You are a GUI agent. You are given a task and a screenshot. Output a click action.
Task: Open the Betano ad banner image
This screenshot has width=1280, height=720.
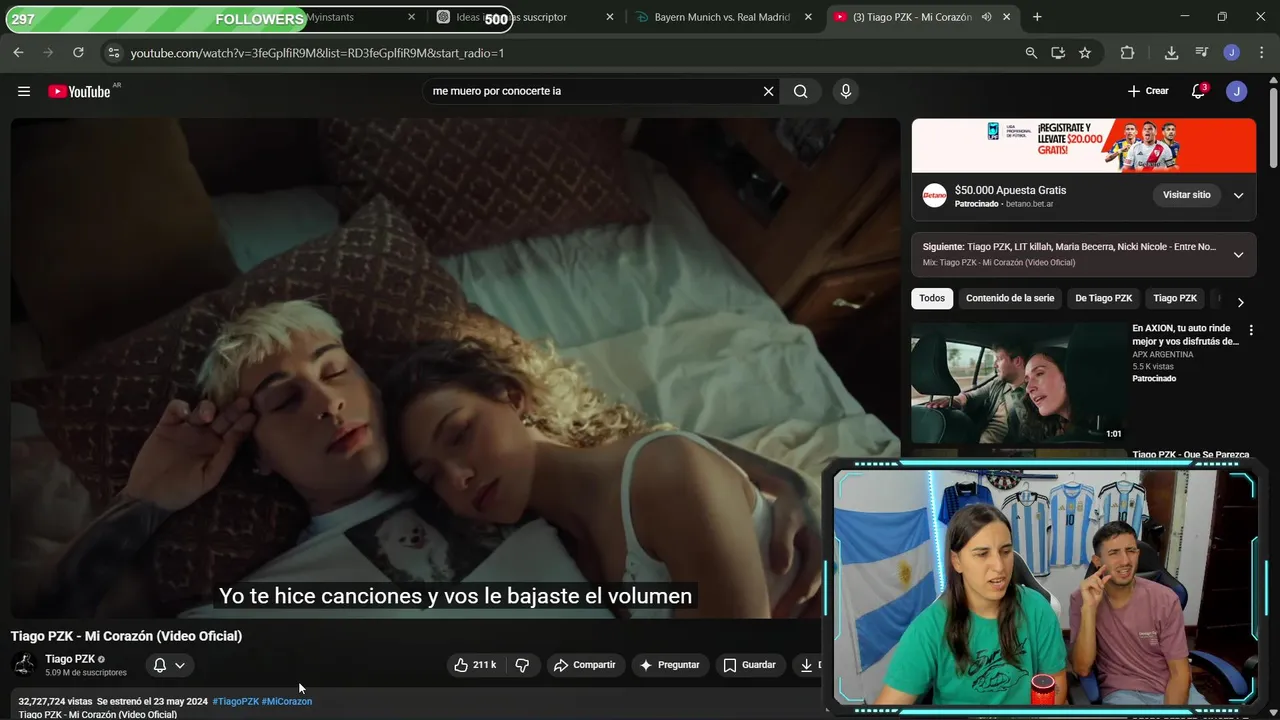click(x=1083, y=146)
